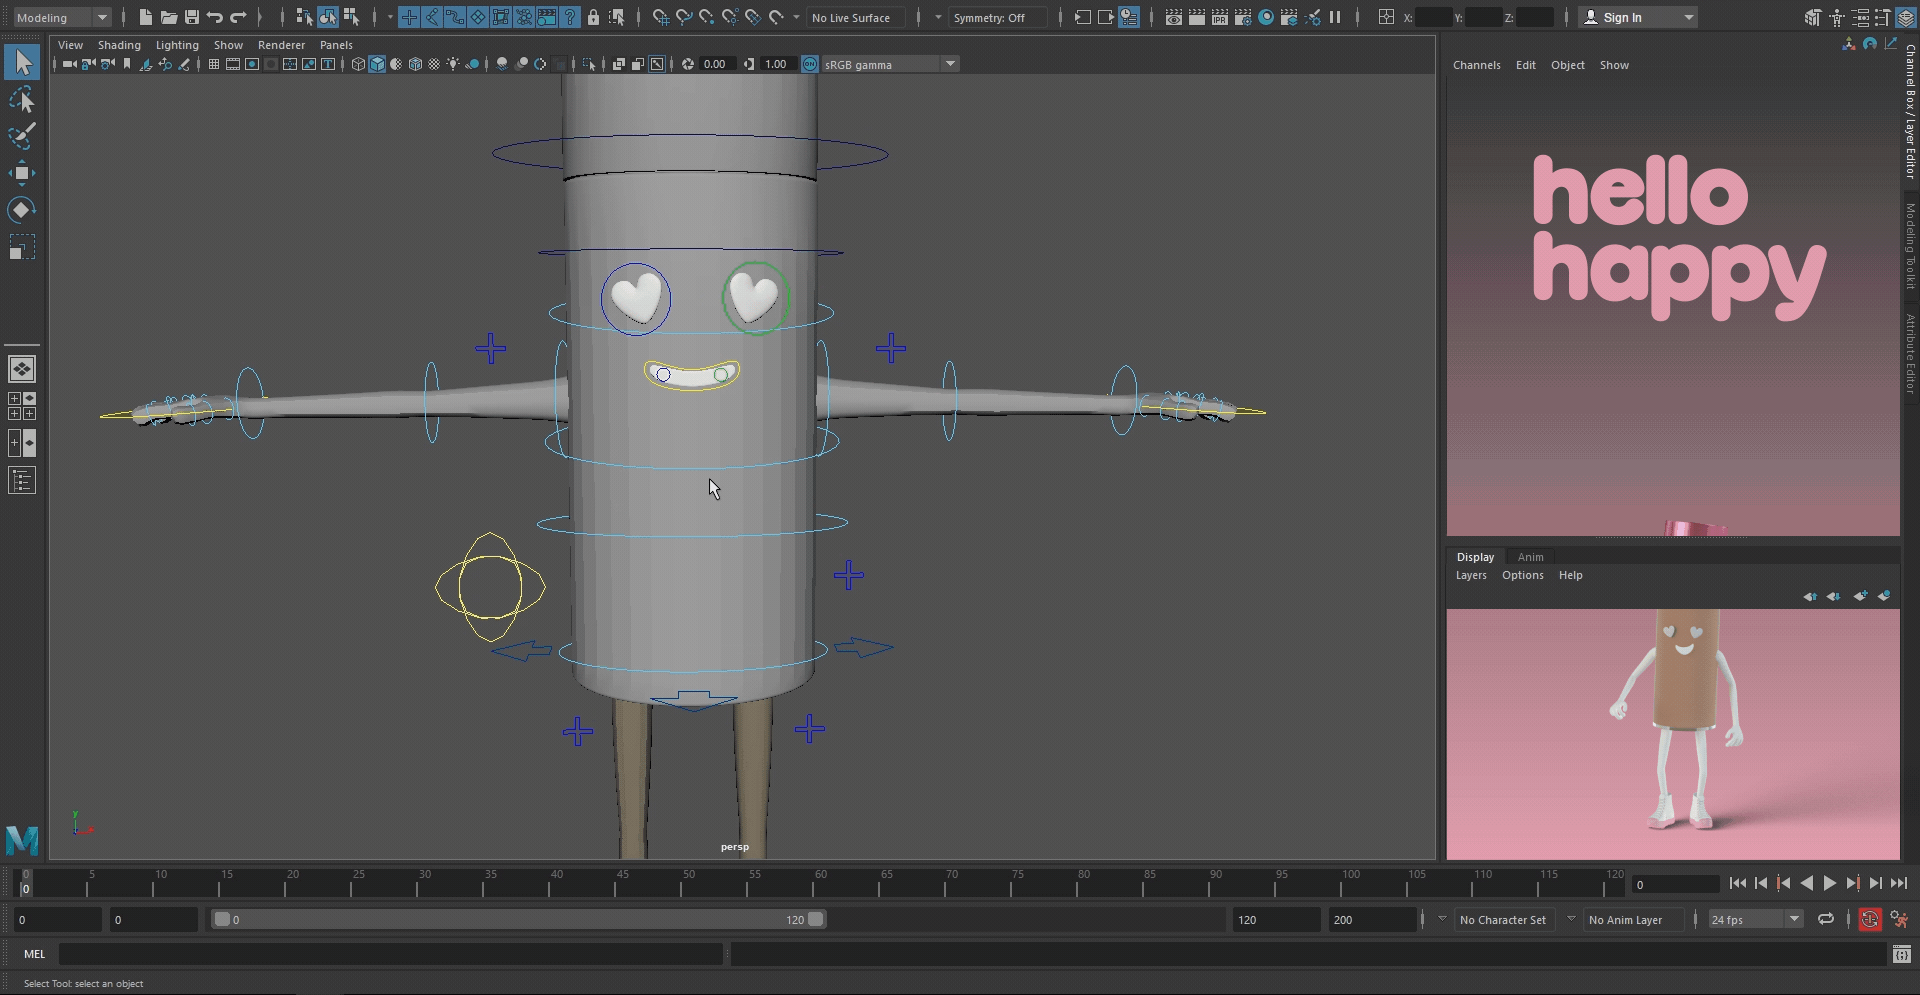Open the Shading panel menu
The width and height of the screenshot is (1920, 995).
[119, 45]
